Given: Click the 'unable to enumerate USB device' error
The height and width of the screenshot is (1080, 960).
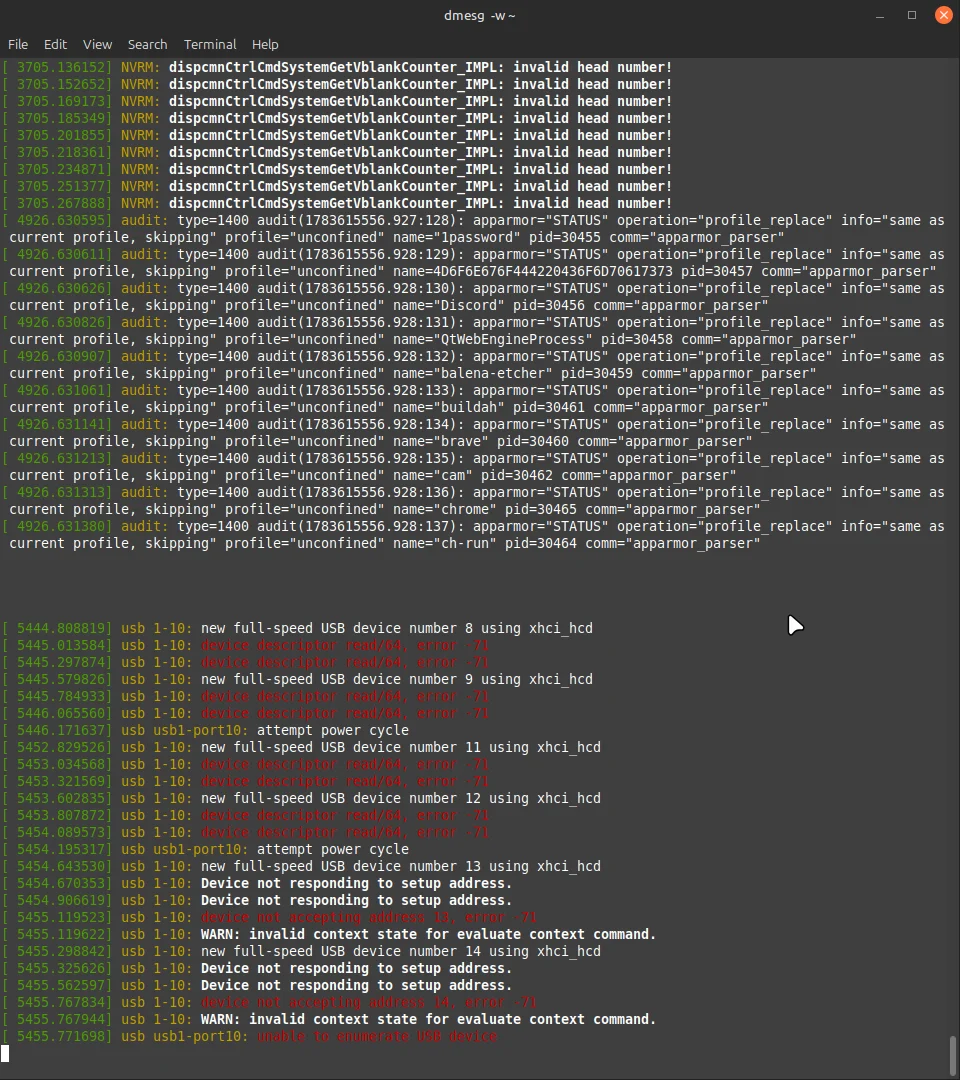Looking at the screenshot, I should 377,1036.
